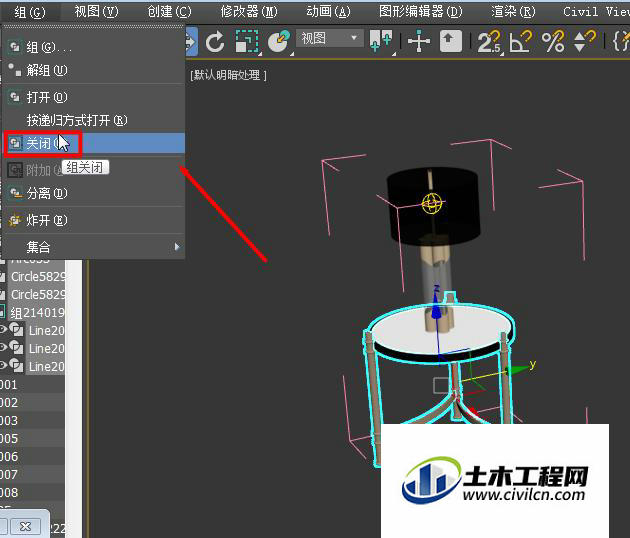Select the row ending in 008
630x538 pixels.
(x=32, y=493)
